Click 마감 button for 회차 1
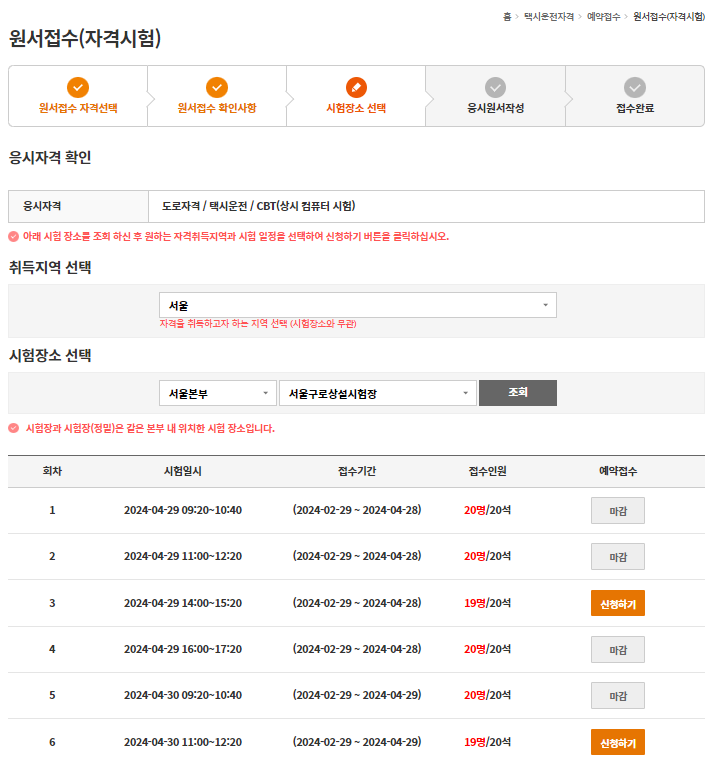Screen dimensions: 717x762 (x=618, y=510)
